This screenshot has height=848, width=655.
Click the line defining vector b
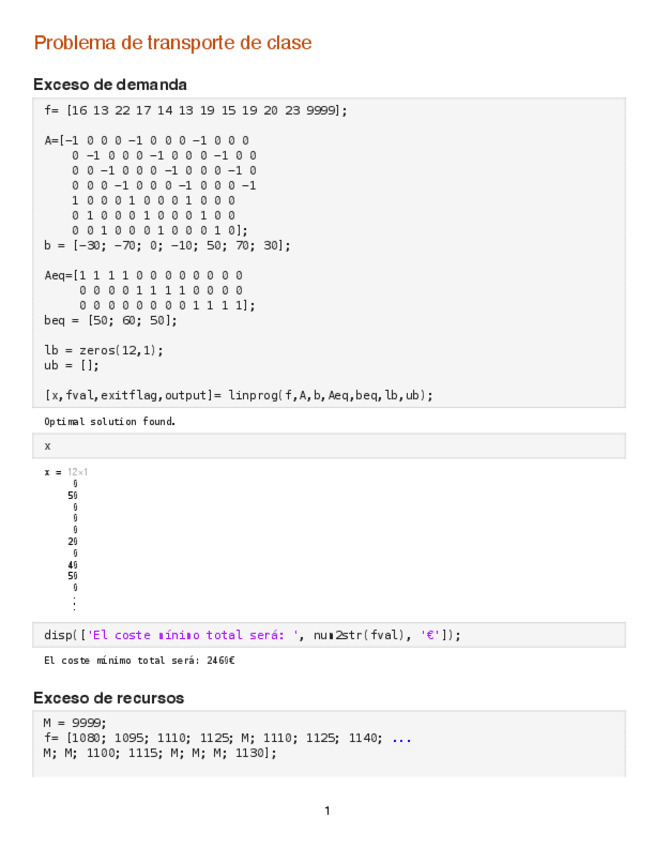[167, 245]
